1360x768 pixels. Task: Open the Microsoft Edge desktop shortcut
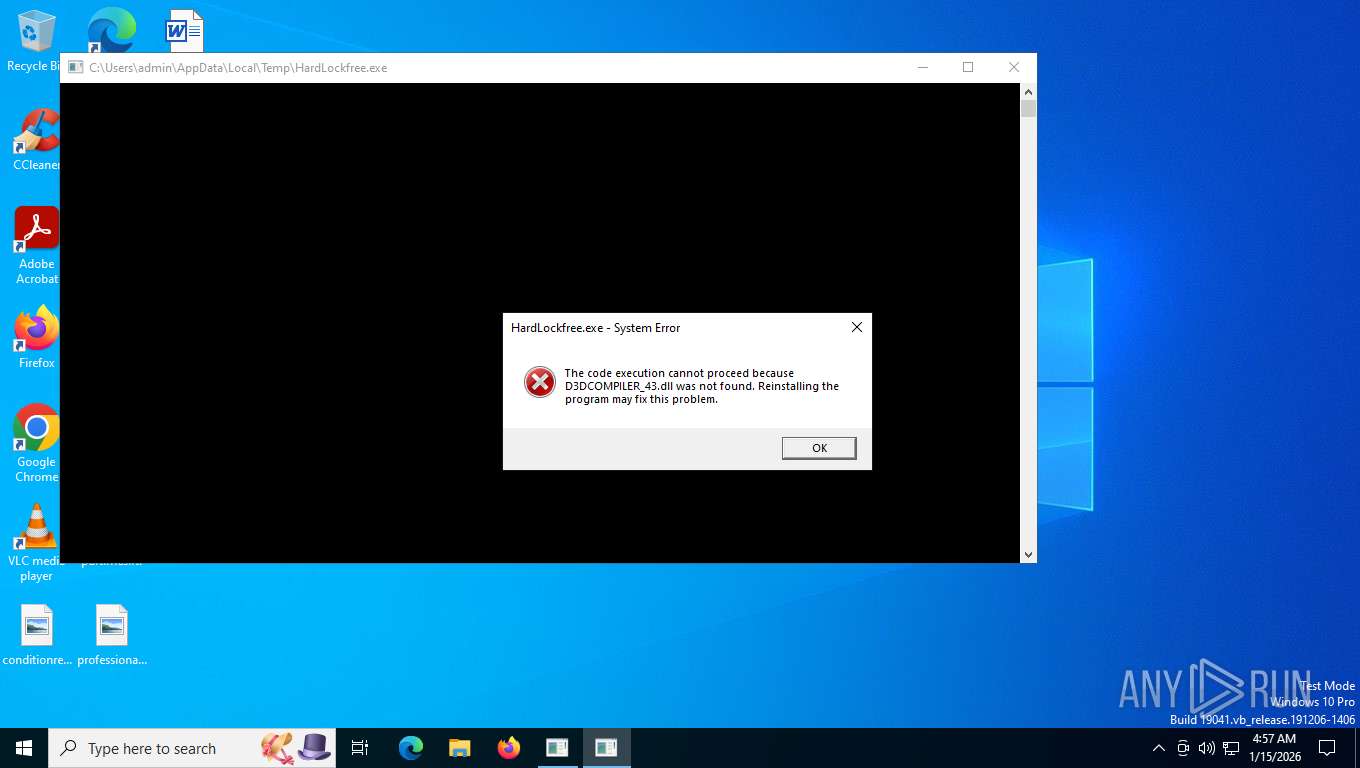pos(111,30)
